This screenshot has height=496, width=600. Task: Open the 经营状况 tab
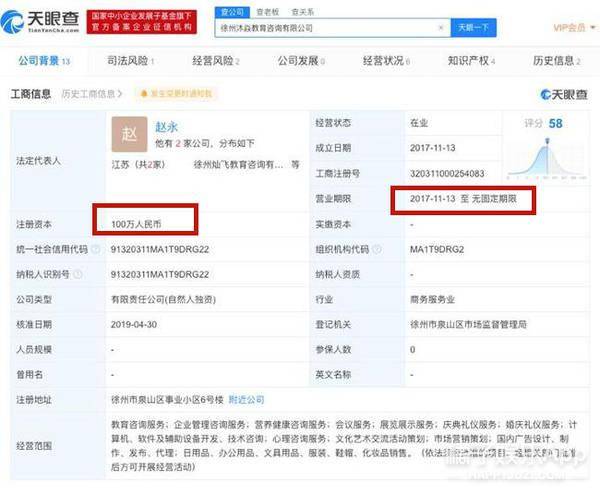click(386, 61)
